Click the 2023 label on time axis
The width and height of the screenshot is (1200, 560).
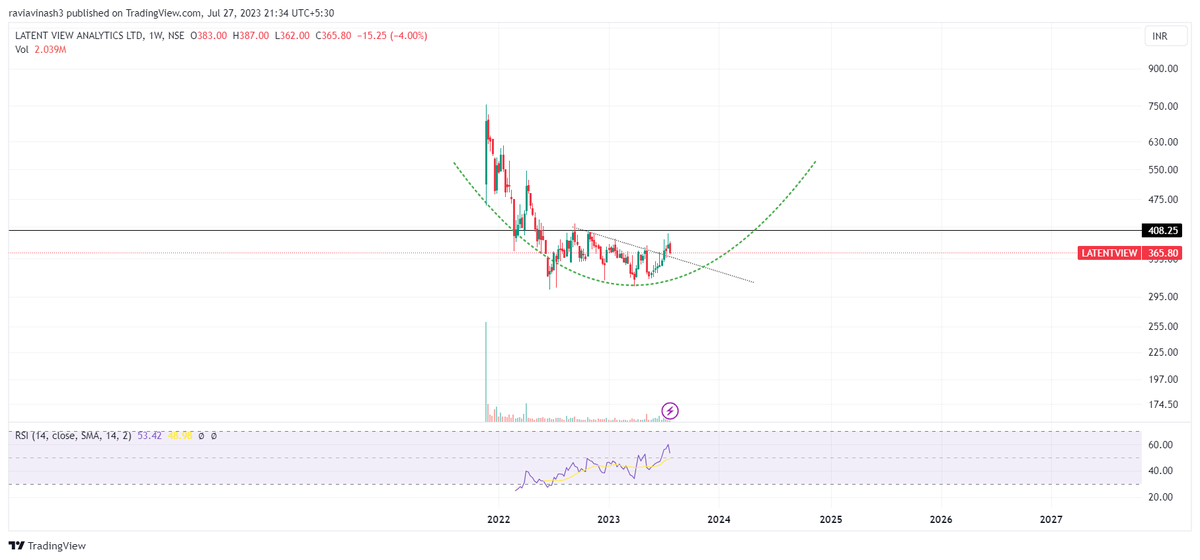tap(608, 520)
